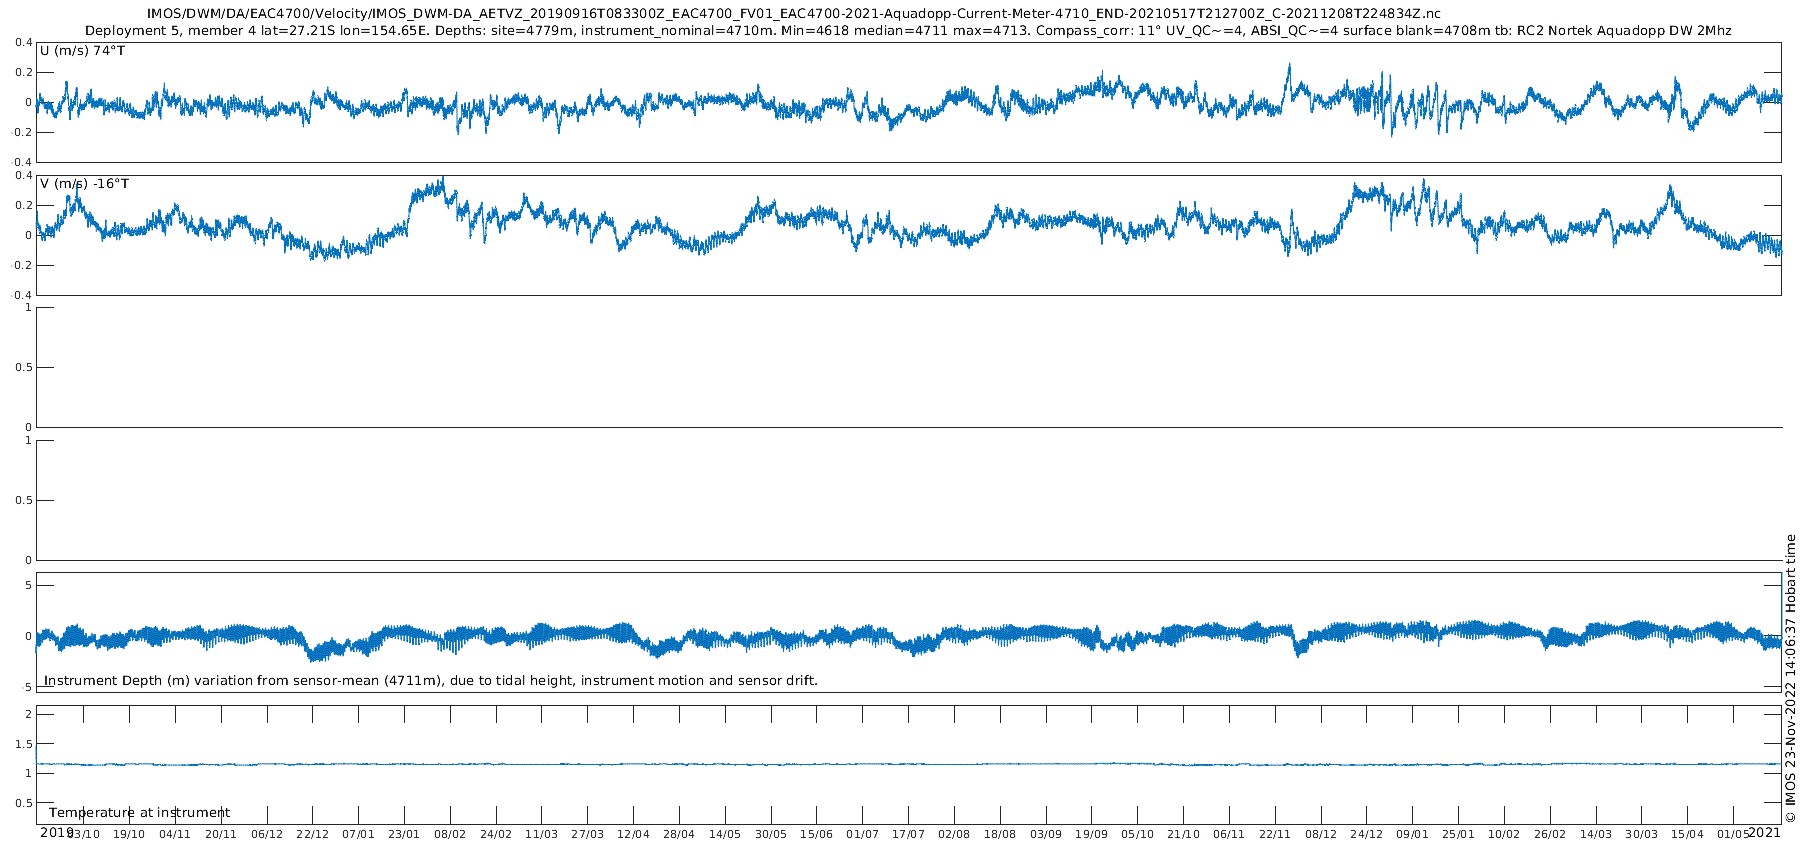The image size is (1800, 850).
Task: Click the '2' tick on temperature axis
Action: pyautogui.click(x=28, y=714)
